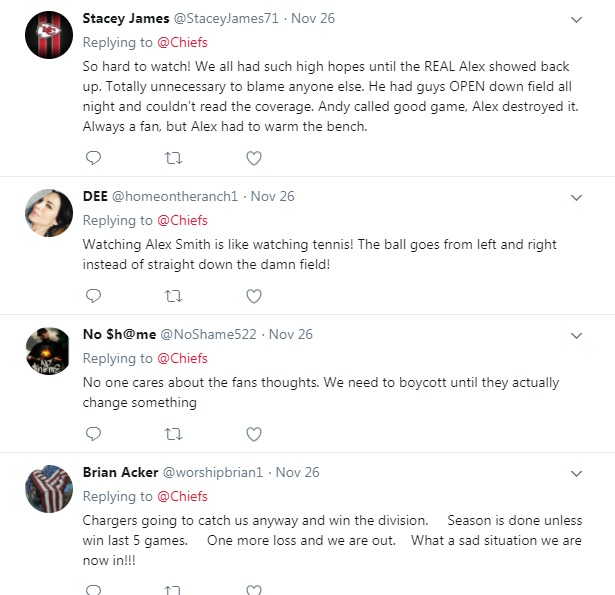
Task: Retweet DEE's tweet about Alex Smith
Action: [173, 296]
